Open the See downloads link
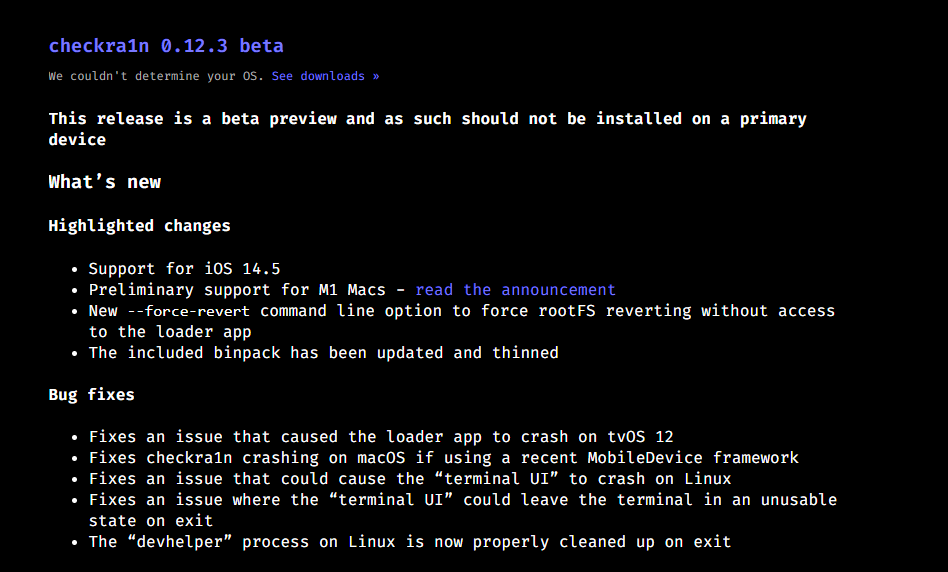948x572 pixels. coord(325,76)
